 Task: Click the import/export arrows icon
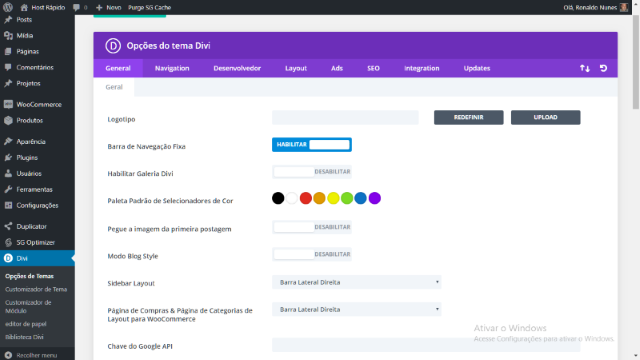coord(585,69)
